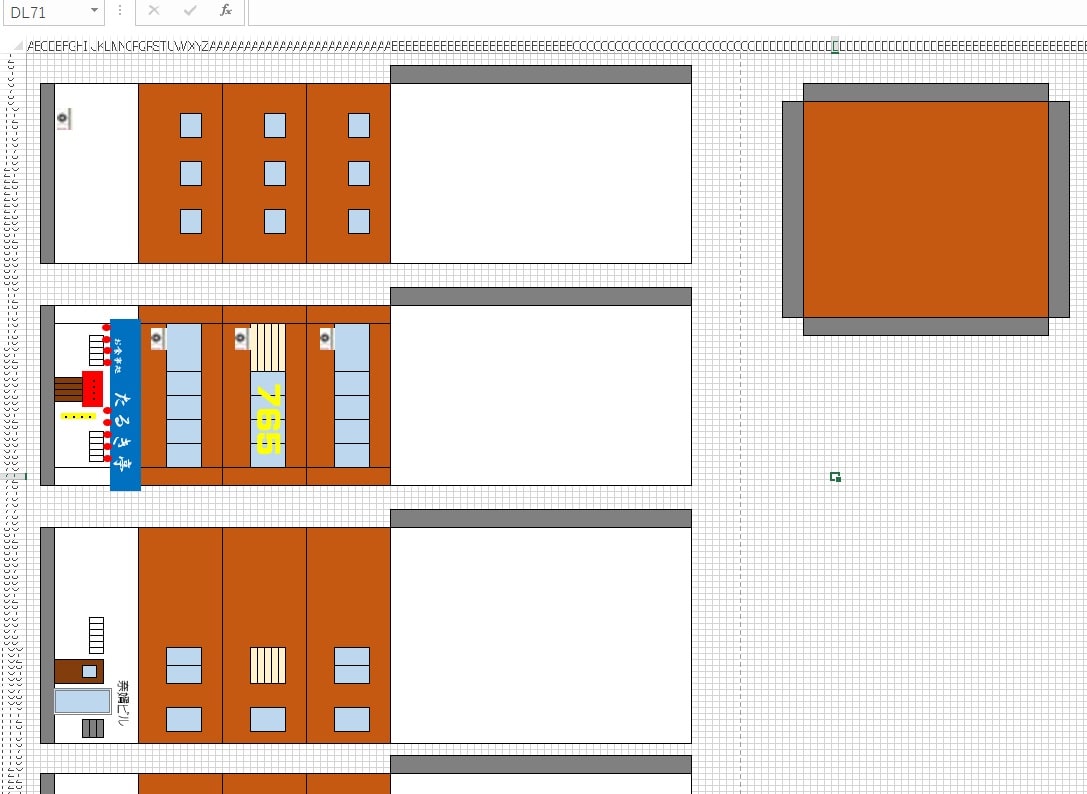Select the blue vertical sign with Japanese text
This screenshot has width=1087, height=794.
click(125, 405)
